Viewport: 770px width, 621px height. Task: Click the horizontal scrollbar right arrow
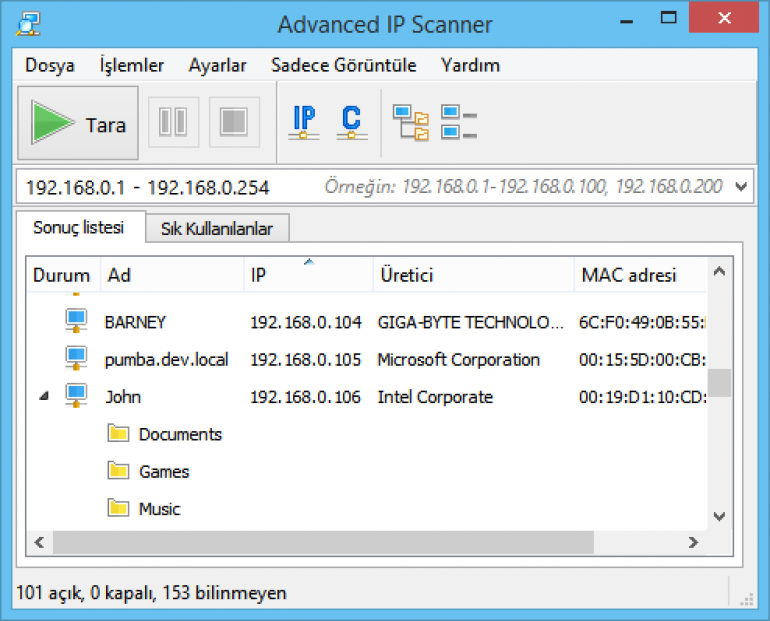point(693,542)
